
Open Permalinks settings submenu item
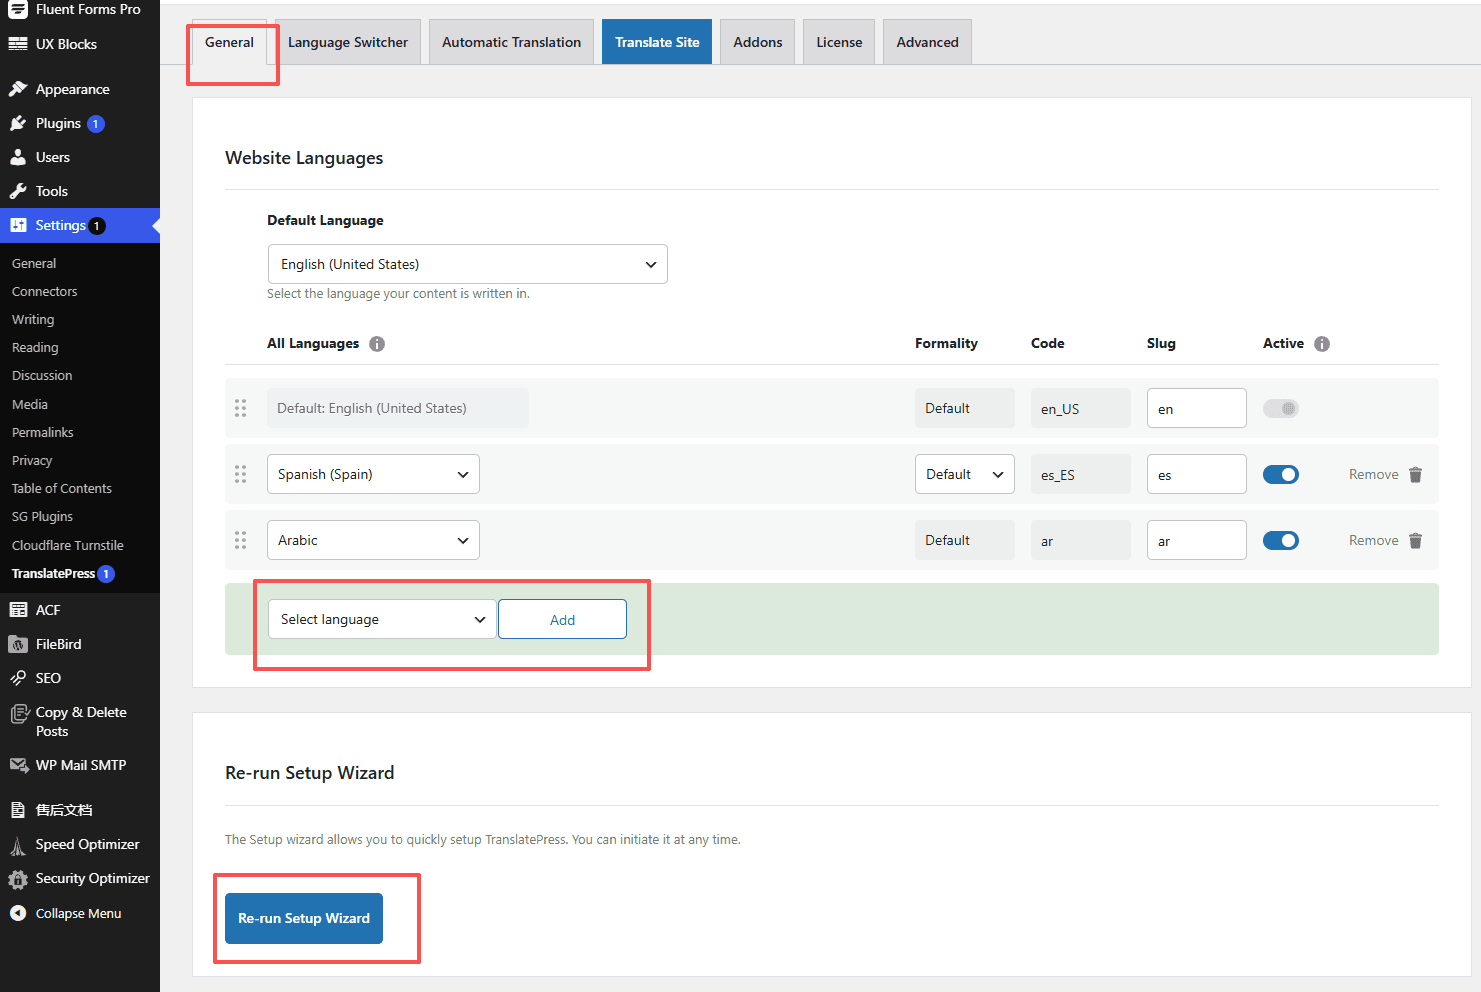(x=43, y=432)
